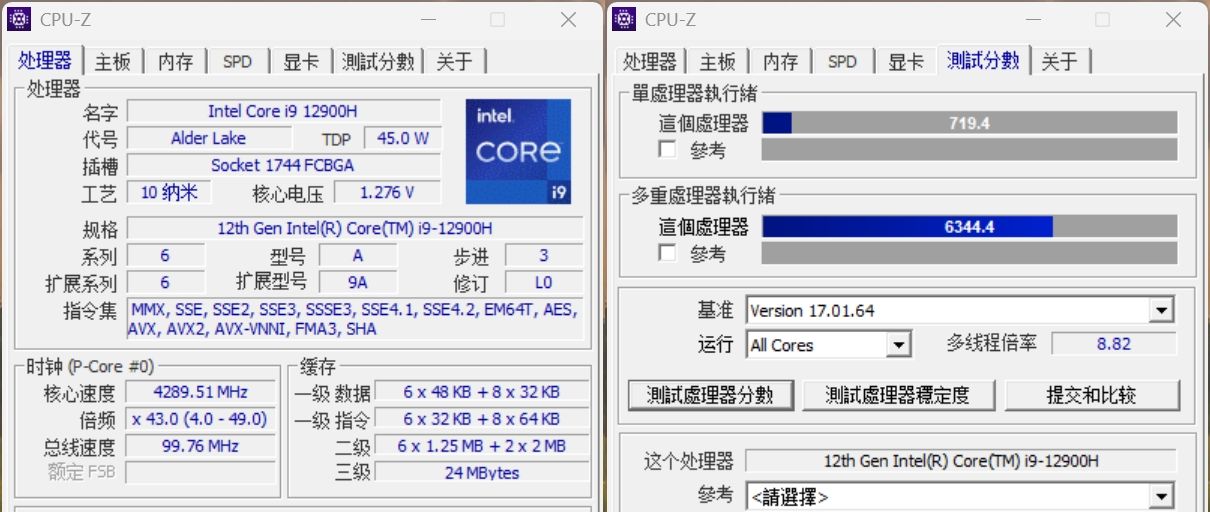Click the empty single-thread reference bar
The image size is (1210, 512).
pyautogui.click(x=969, y=150)
